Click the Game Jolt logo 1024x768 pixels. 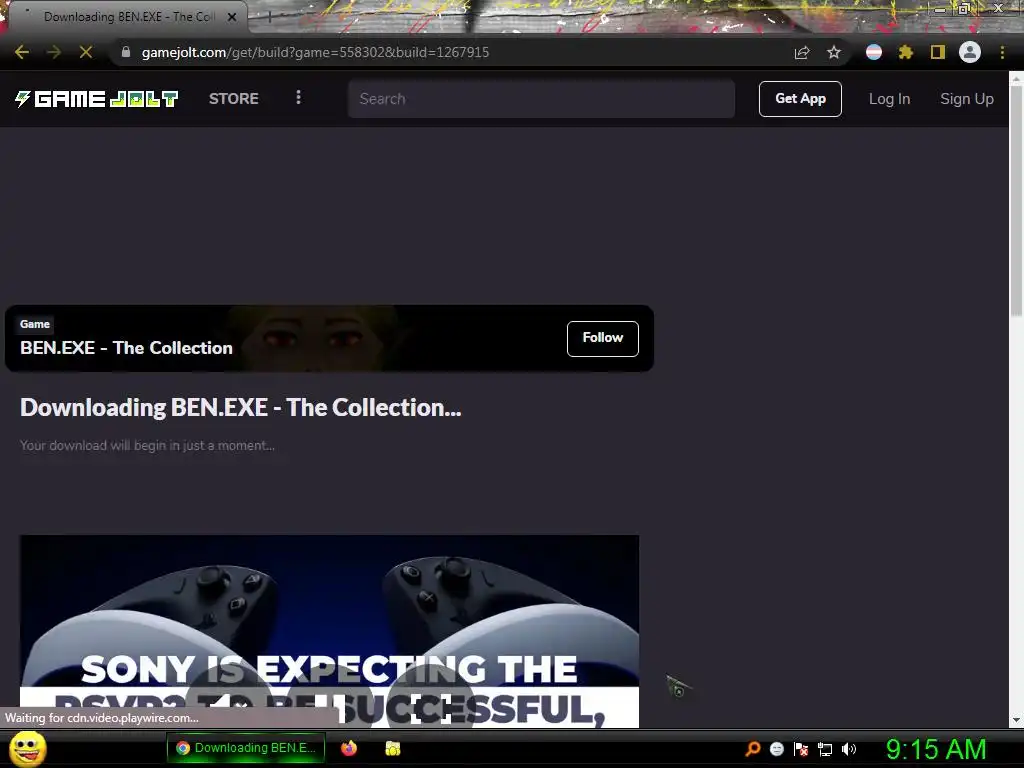tap(97, 99)
